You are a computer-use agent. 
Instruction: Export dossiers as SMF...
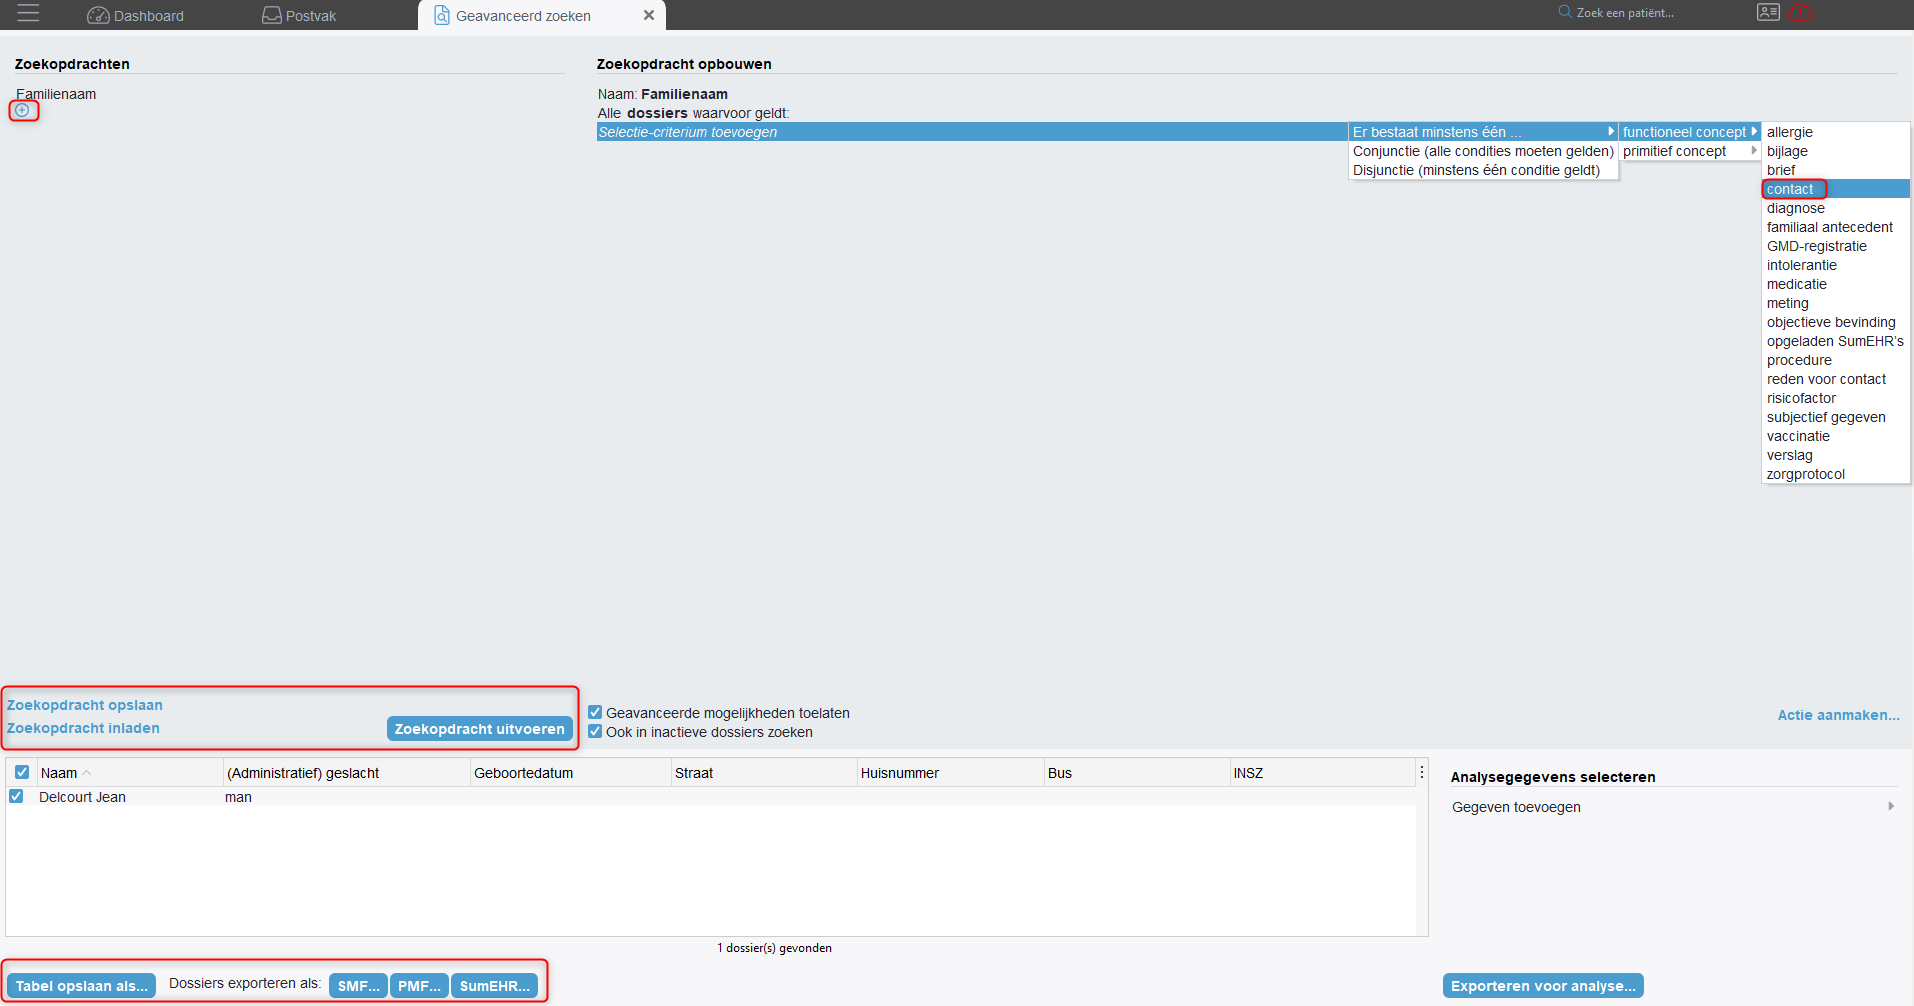[358, 986]
